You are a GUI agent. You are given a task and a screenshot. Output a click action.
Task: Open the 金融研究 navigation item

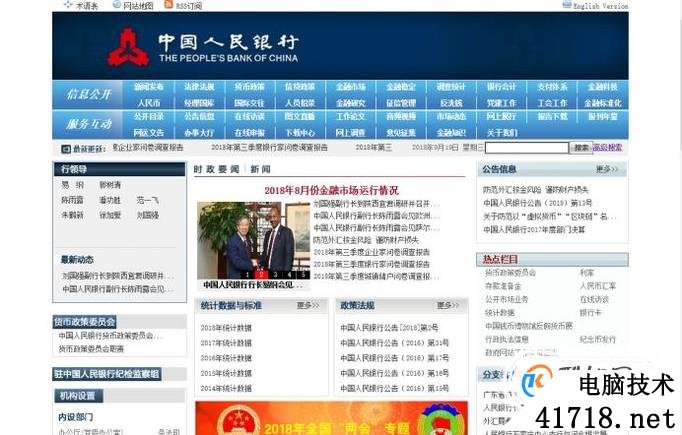[351, 103]
